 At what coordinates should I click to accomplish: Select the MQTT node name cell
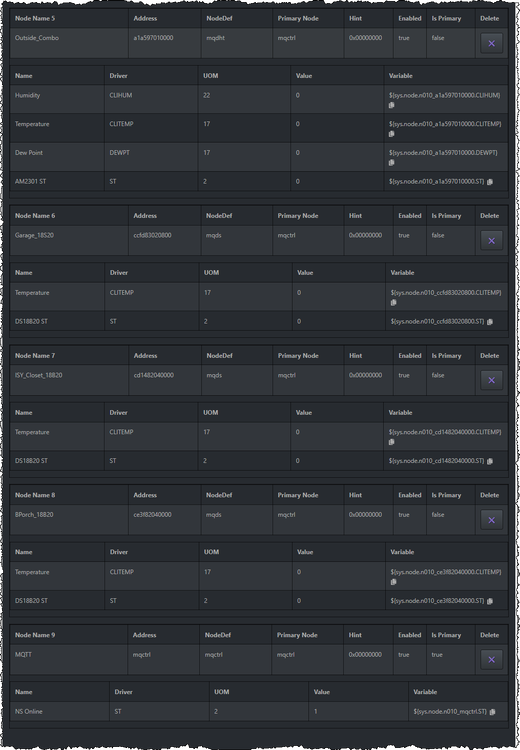click(69, 660)
